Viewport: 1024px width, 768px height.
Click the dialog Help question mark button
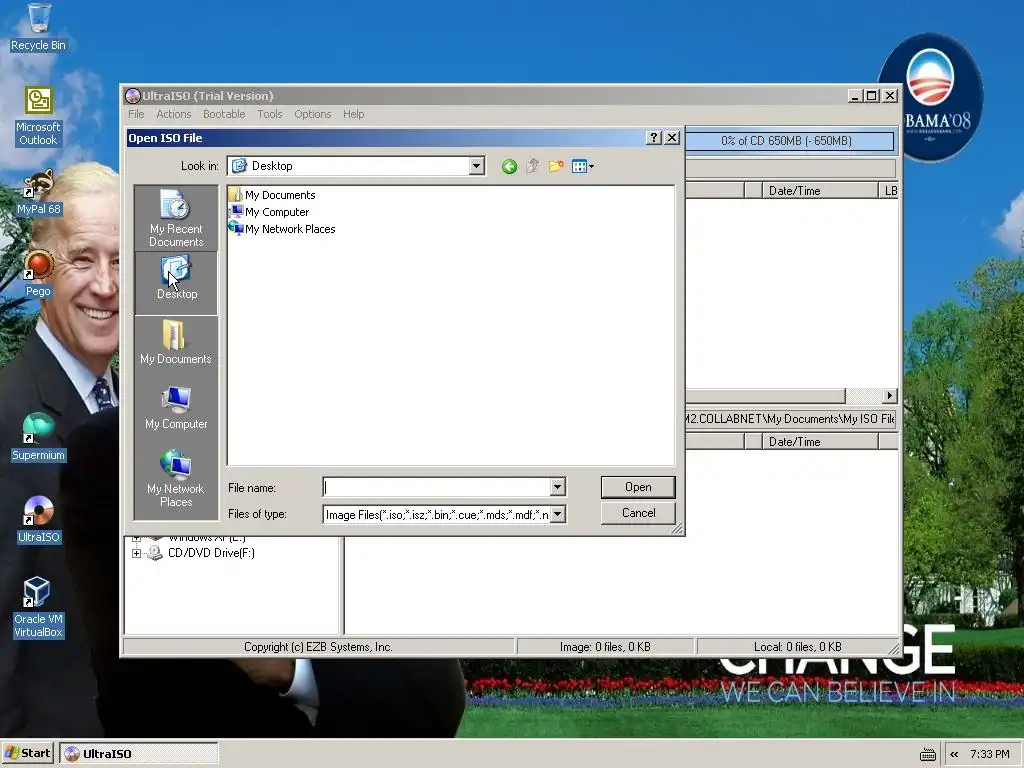coord(653,138)
